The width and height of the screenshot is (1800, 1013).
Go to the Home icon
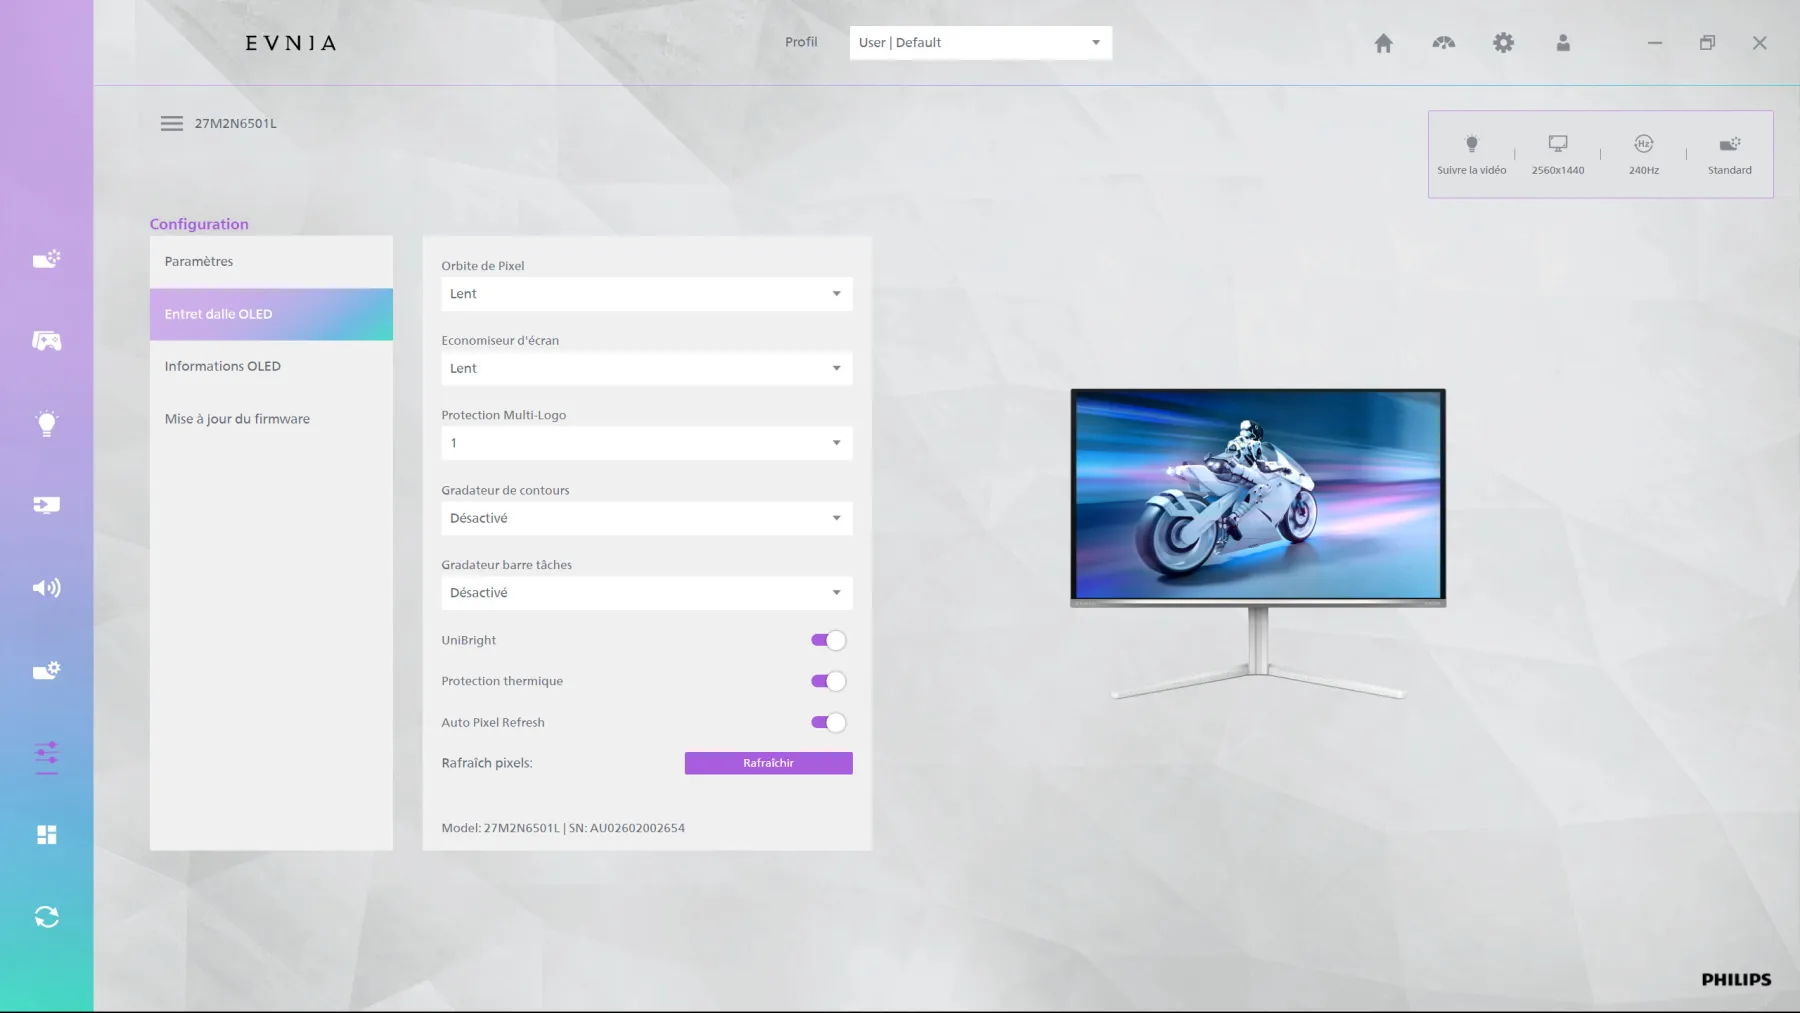coord(1383,43)
